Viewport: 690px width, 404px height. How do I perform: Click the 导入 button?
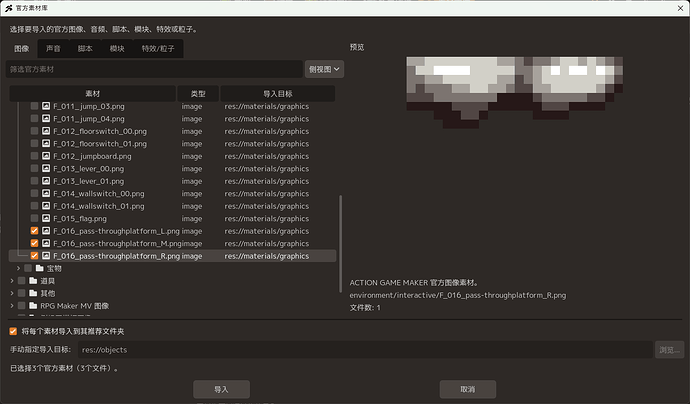coord(221,389)
